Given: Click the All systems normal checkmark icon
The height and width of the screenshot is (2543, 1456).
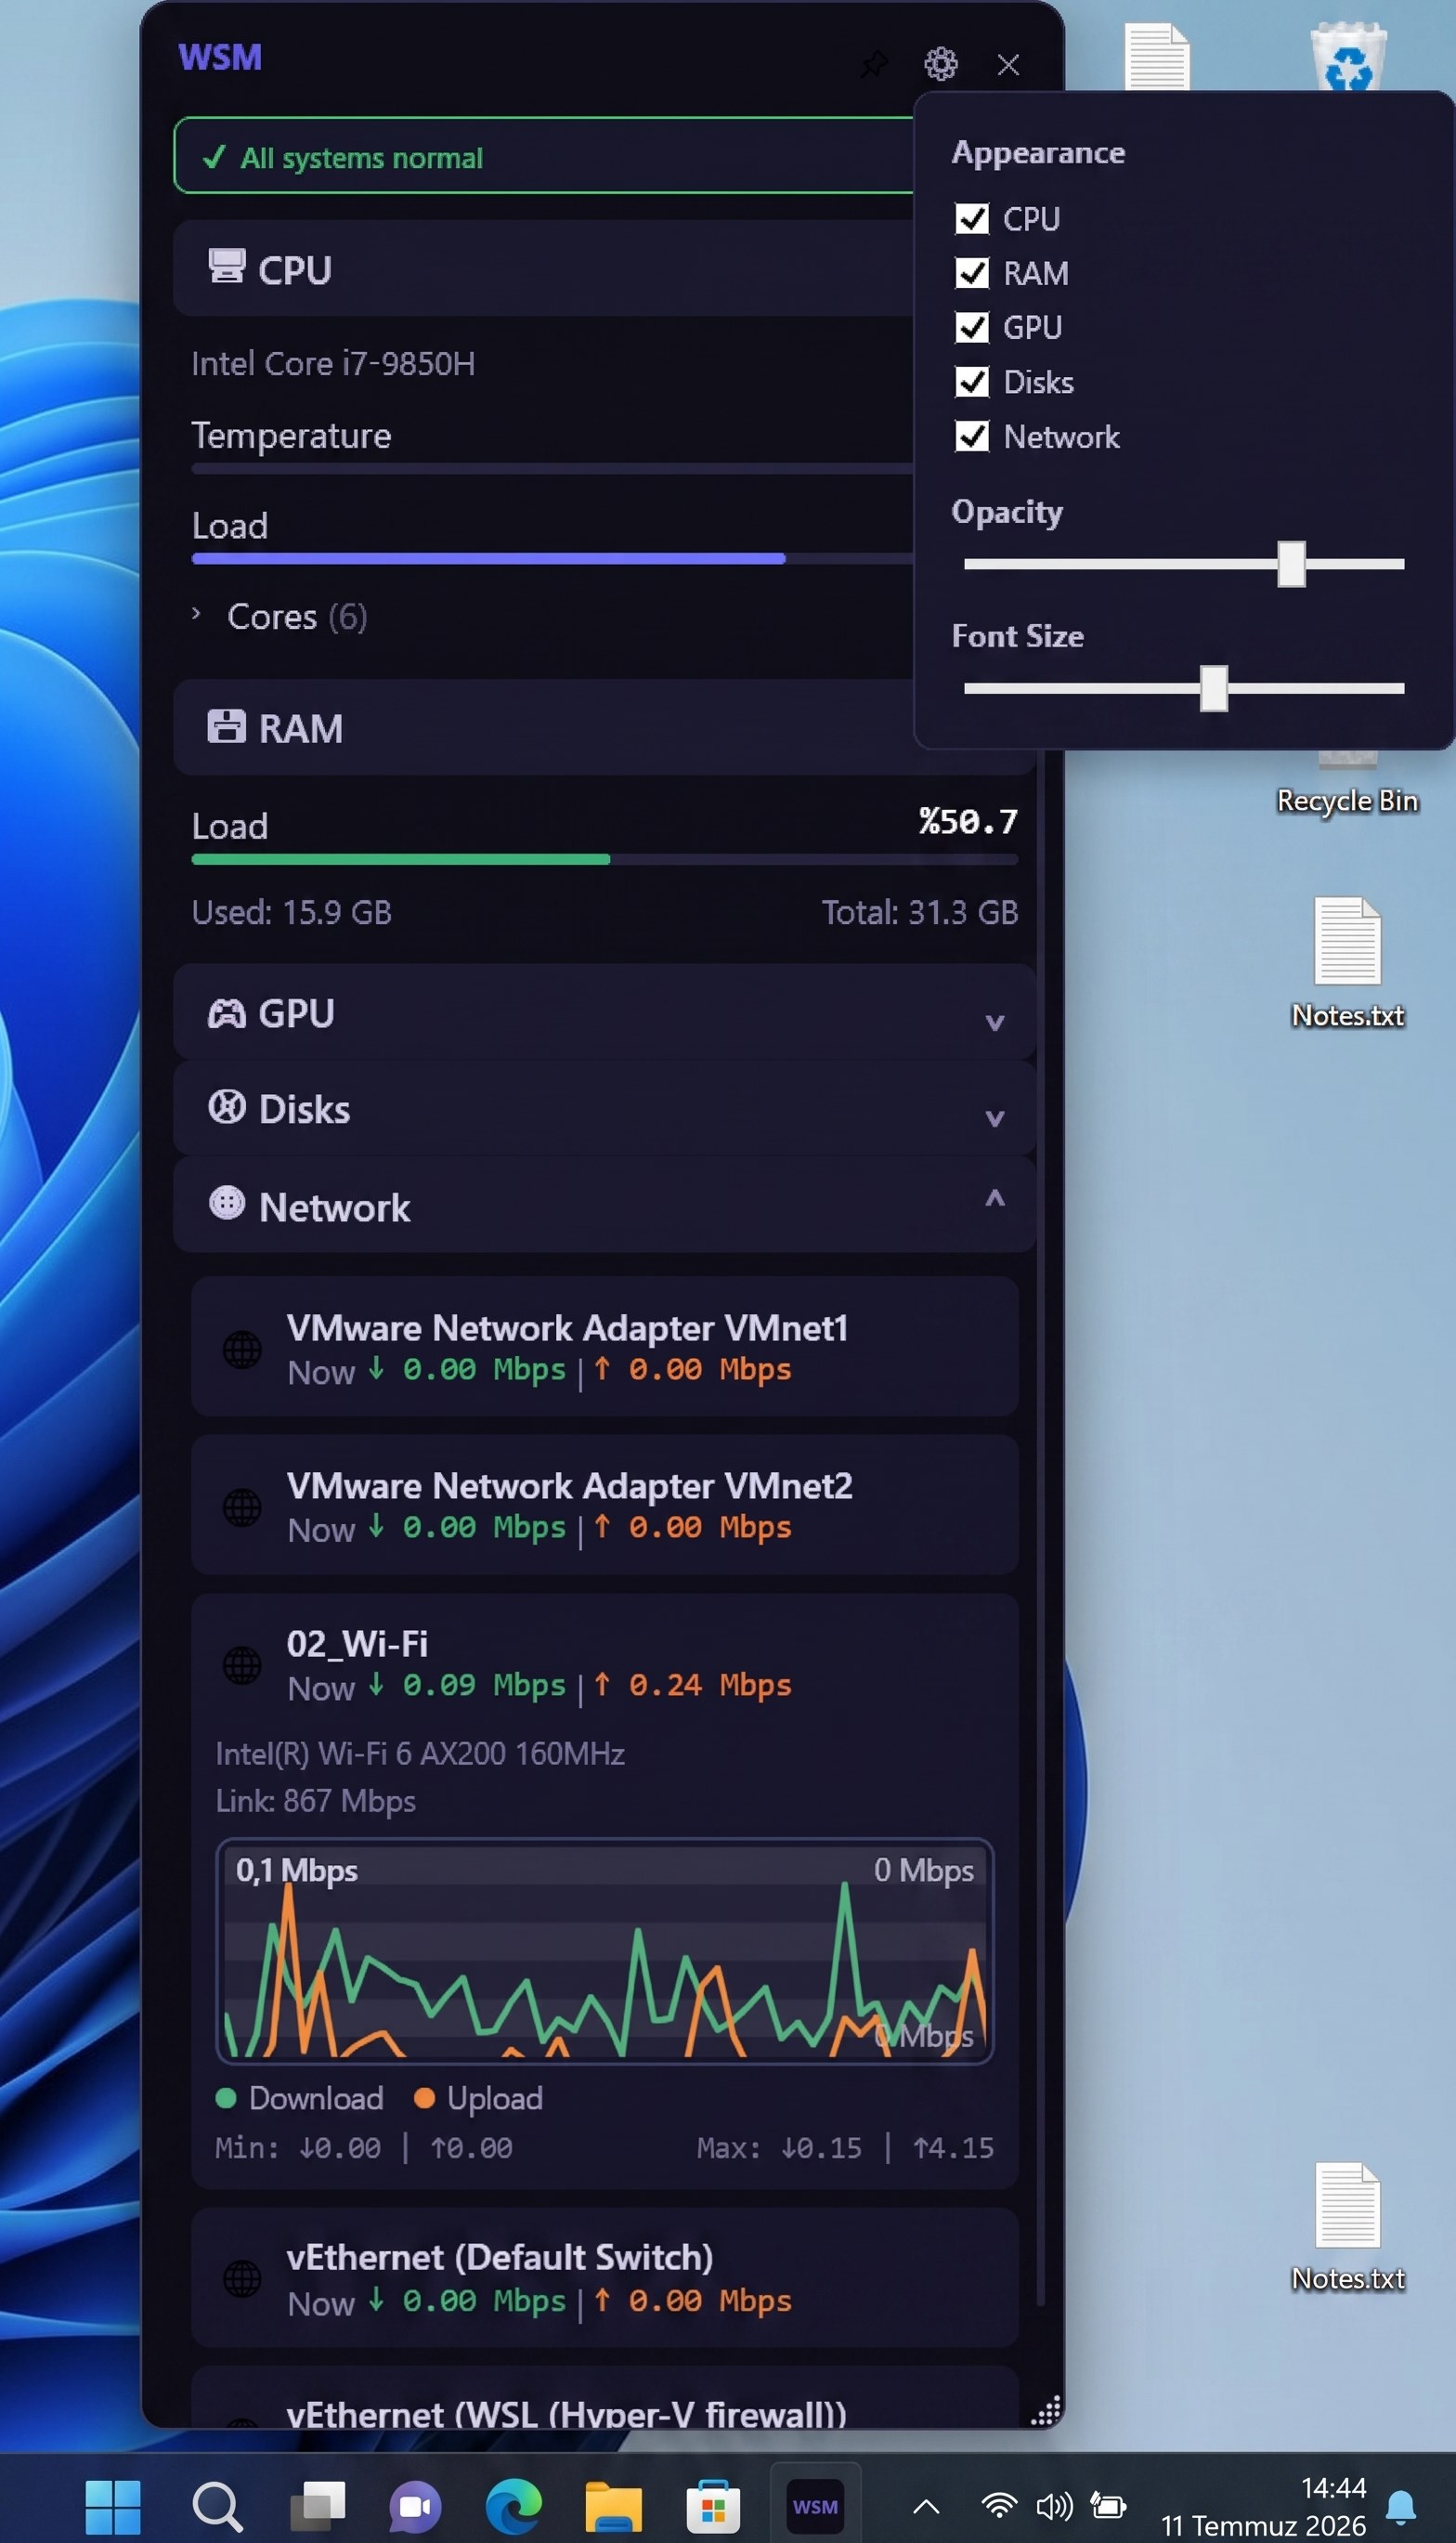Looking at the screenshot, I should point(213,157).
